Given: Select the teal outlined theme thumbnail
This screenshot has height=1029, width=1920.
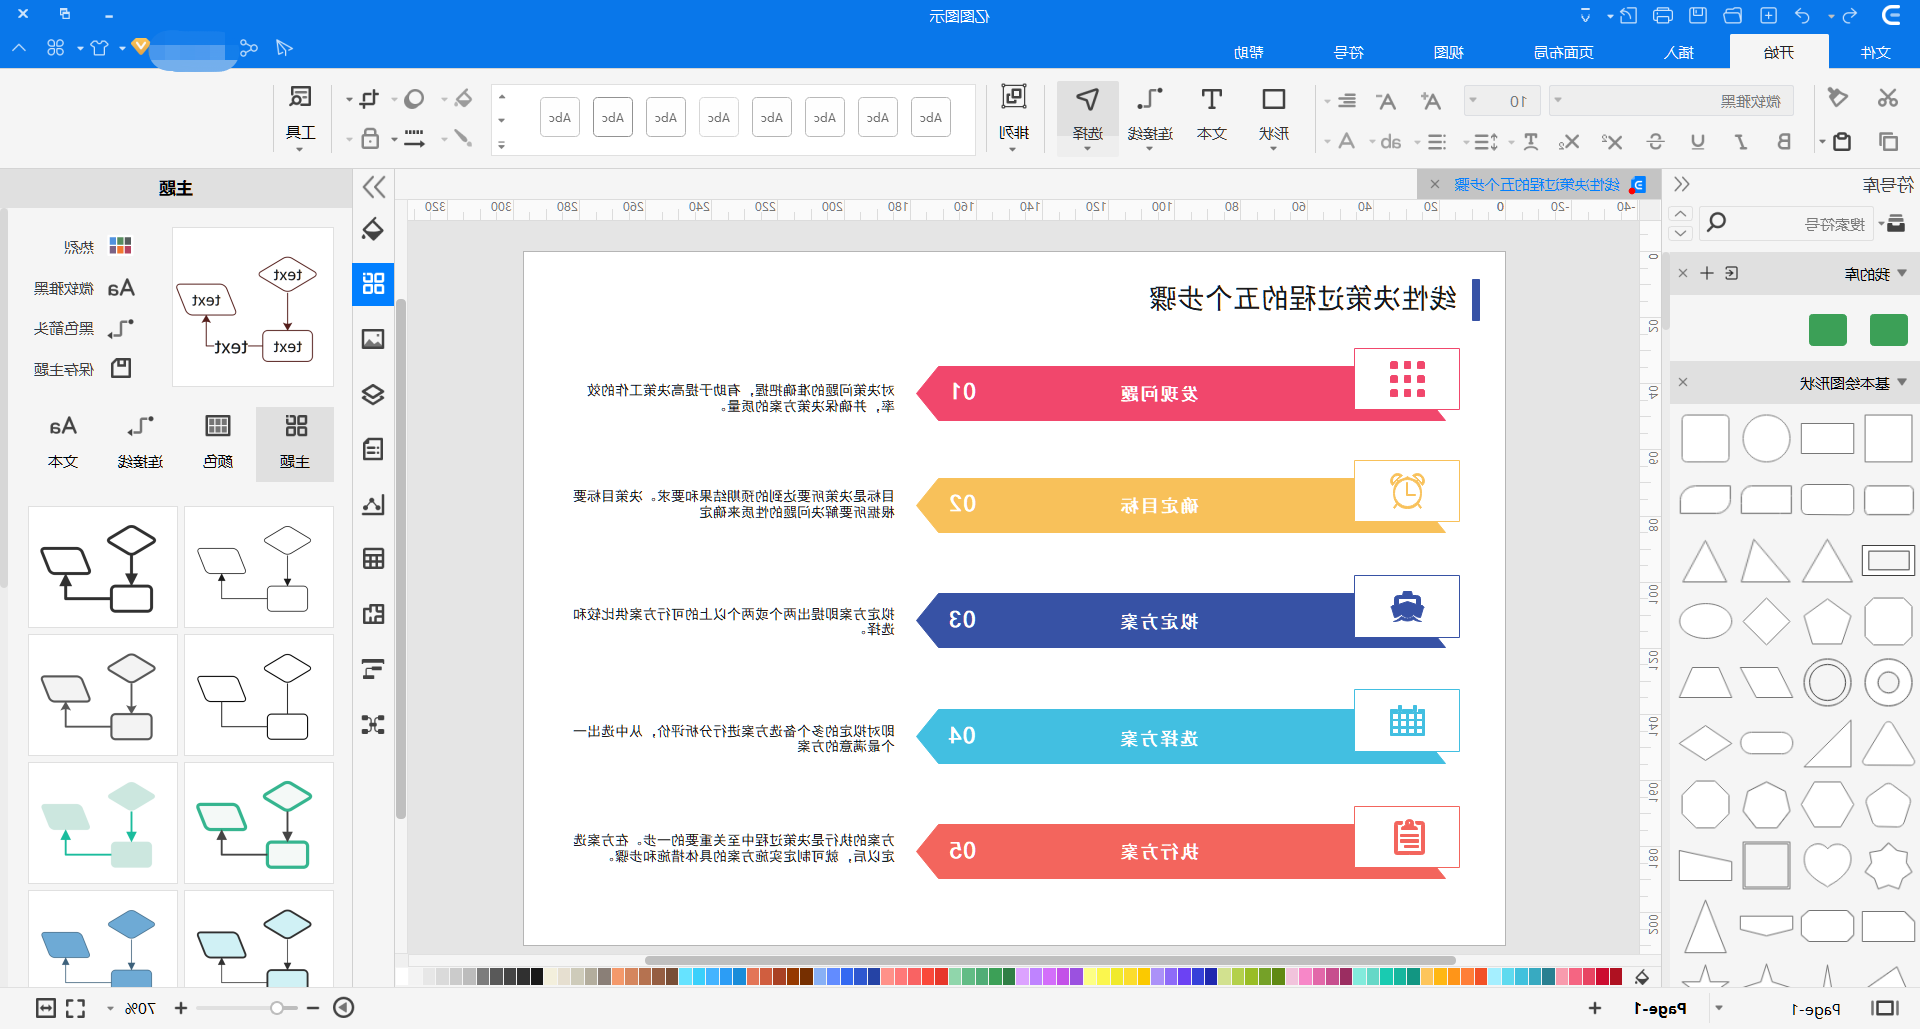Looking at the screenshot, I should [x=259, y=825].
